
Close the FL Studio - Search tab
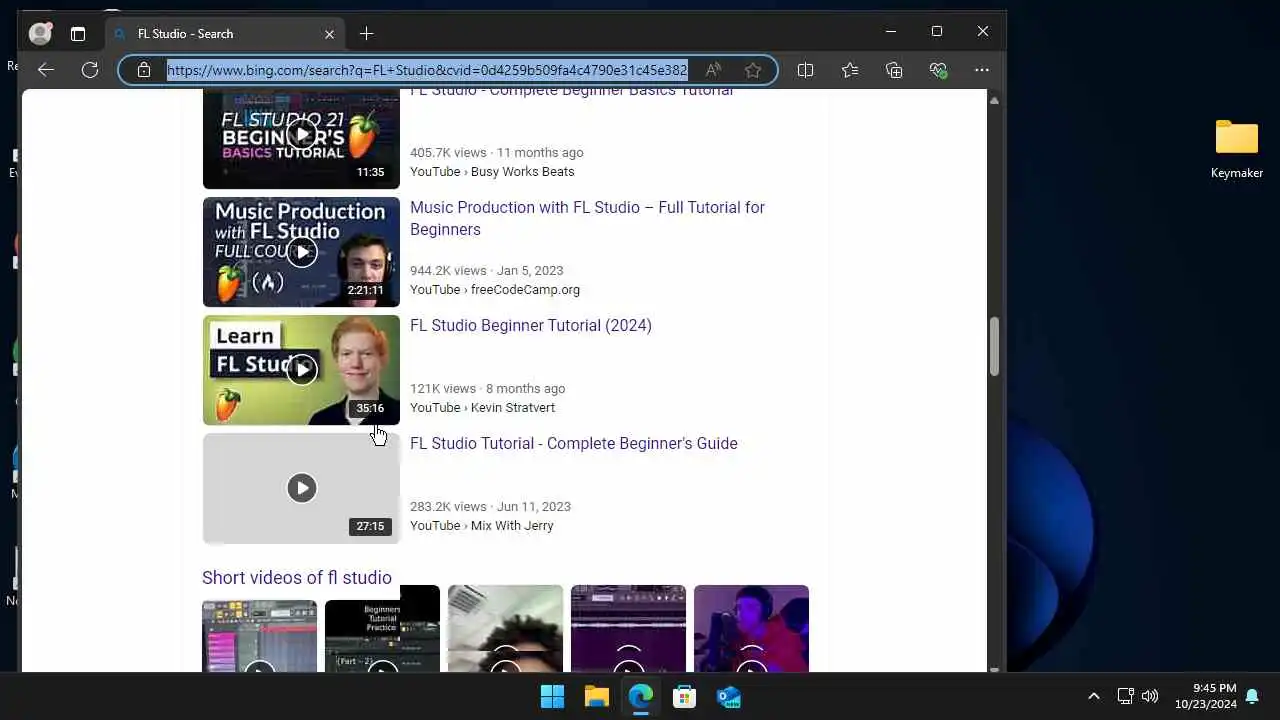click(329, 34)
